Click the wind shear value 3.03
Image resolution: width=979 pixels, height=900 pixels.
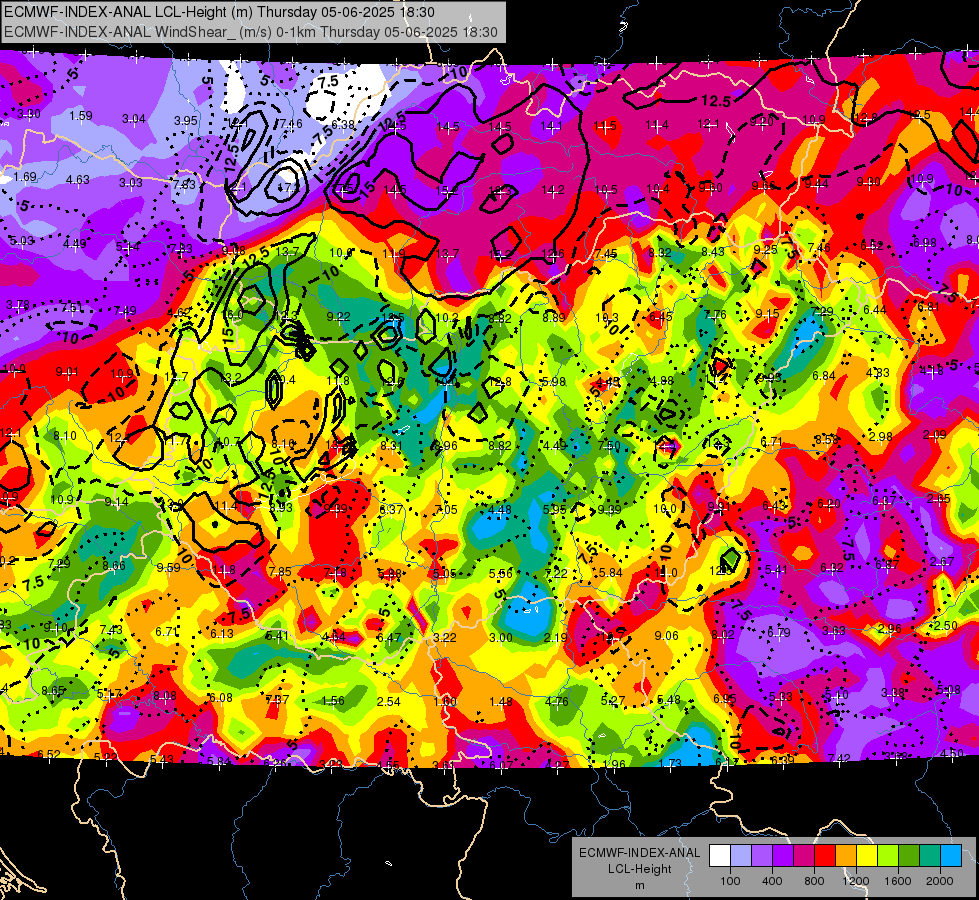[x=130, y=182]
